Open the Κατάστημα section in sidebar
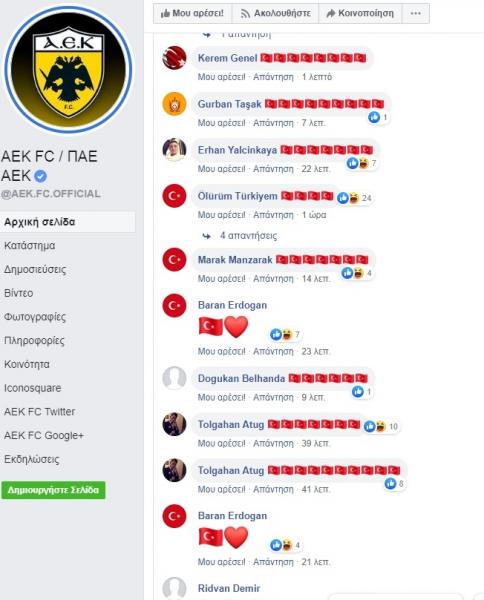The image size is (484, 600). pyautogui.click(x=29, y=246)
